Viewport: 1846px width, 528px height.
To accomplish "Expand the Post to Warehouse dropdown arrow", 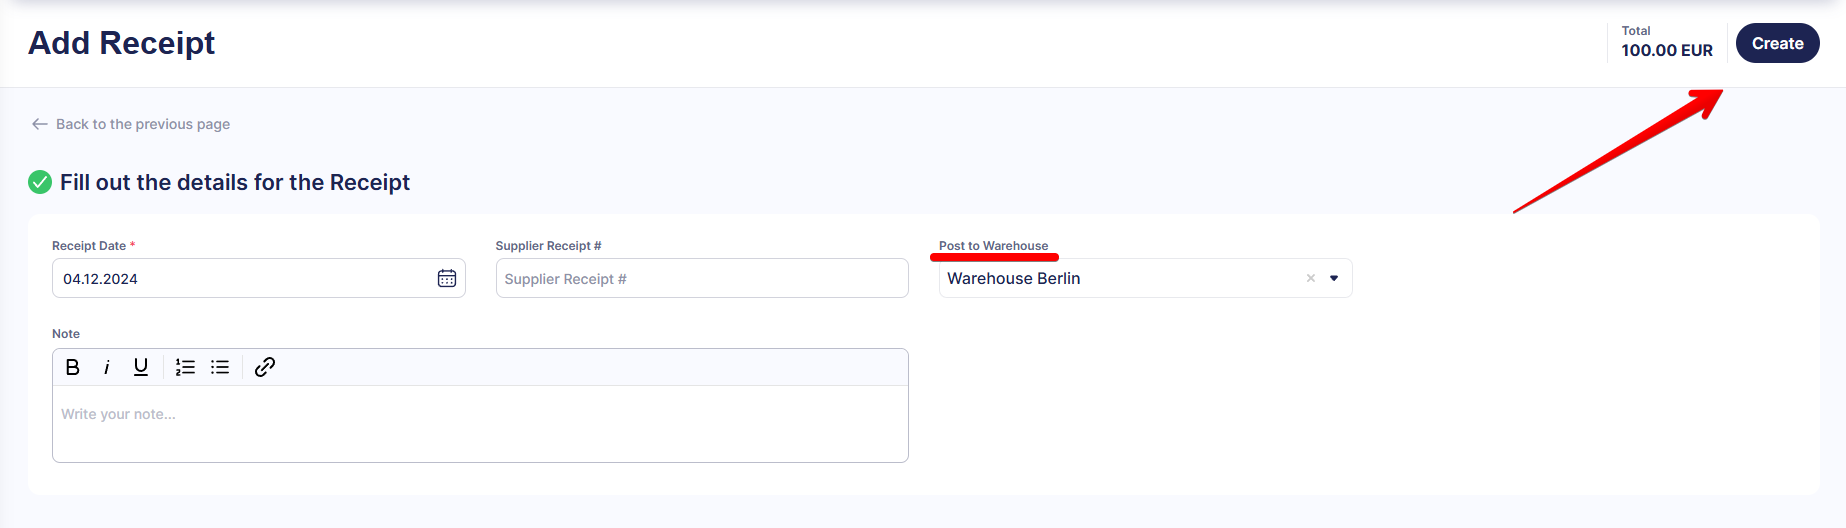I will [1334, 278].
